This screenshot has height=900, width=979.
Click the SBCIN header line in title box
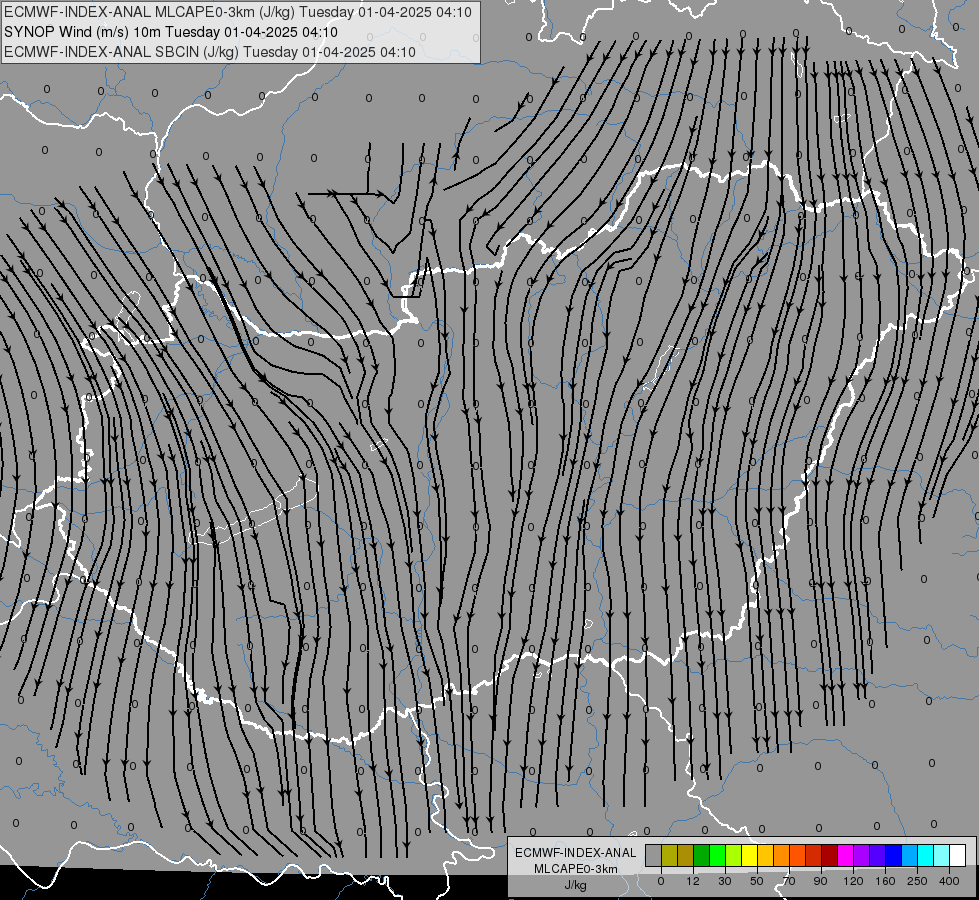[210, 52]
